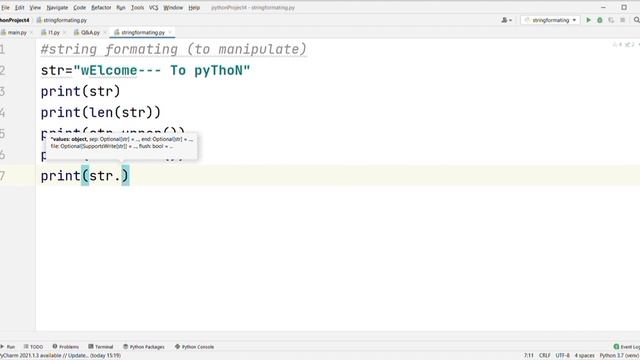Screen dimensions: 640x360
Task: Open the Run menu
Action: pyautogui.click(x=121, y=7)
